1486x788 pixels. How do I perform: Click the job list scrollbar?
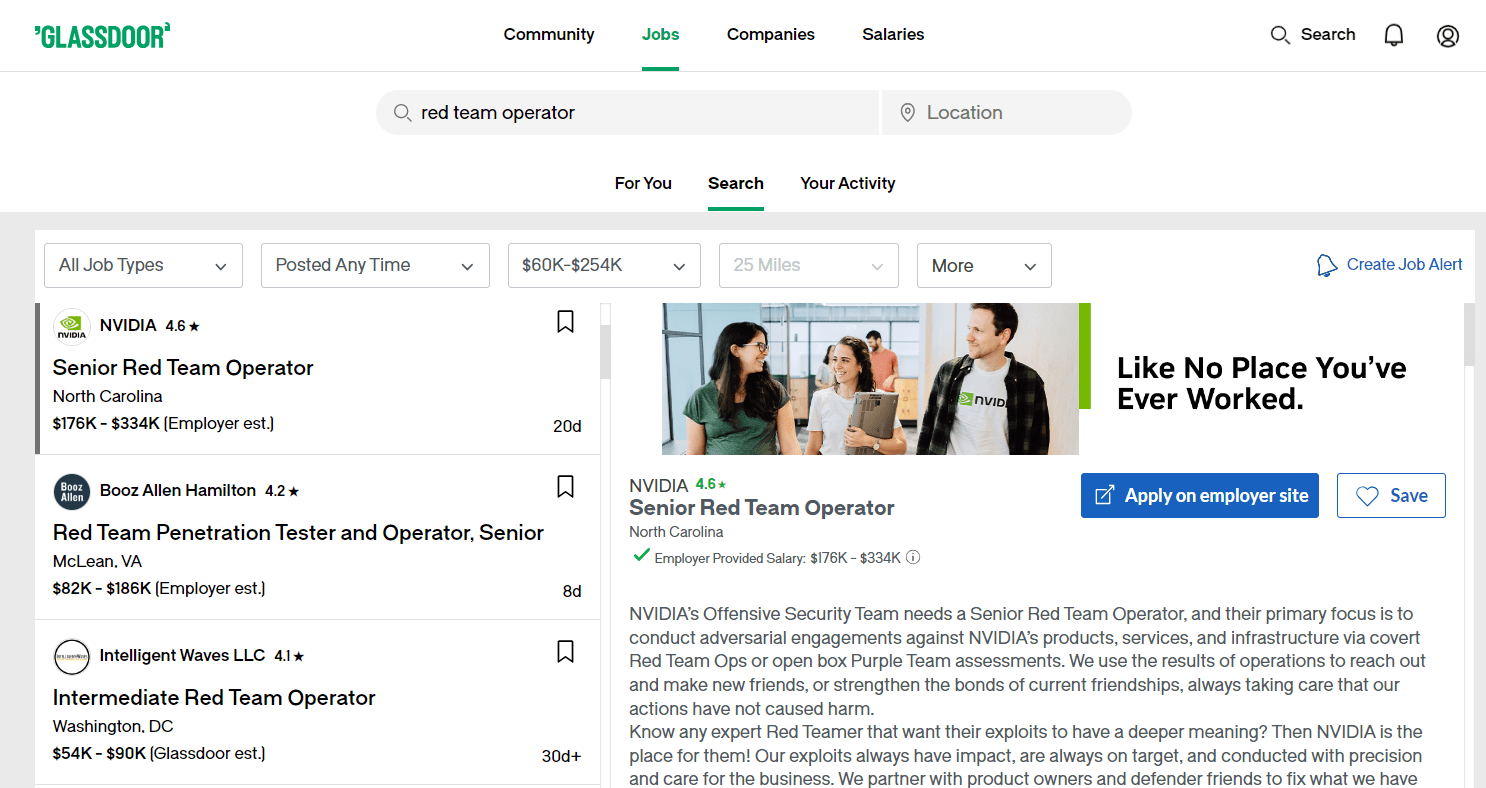pyautogui.click(x=606, y=352)
